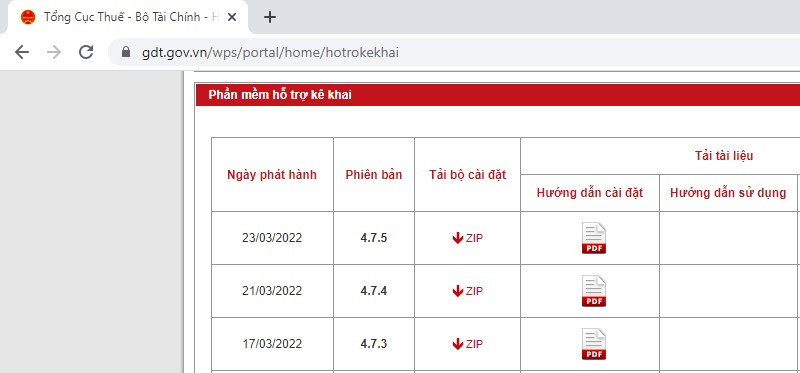Select the date 17/03/2022 cell
Image resolution: width=800 pixels, height=373 pixels.
click(x=272, y=344)
